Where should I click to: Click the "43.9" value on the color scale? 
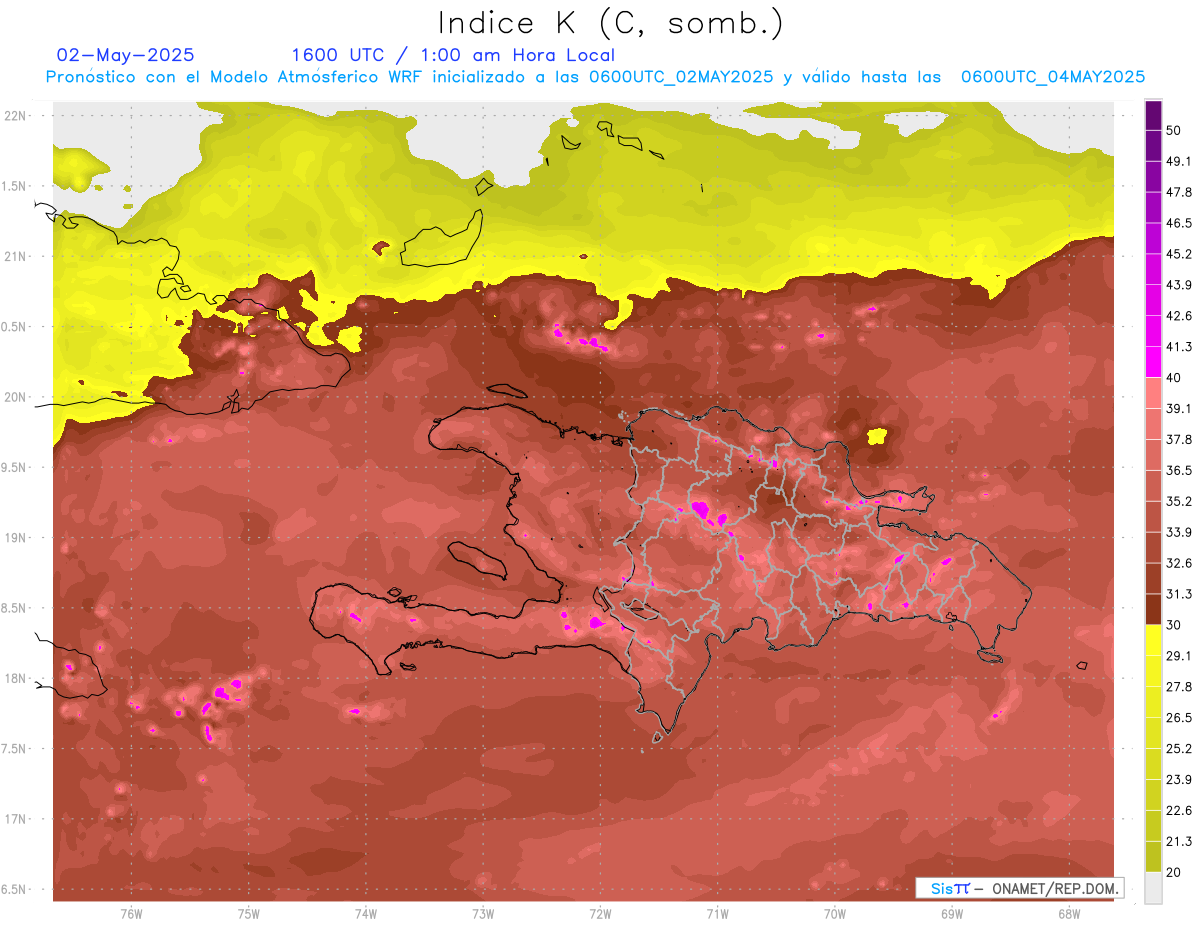pyautogui.click(x=1180, y=285)
